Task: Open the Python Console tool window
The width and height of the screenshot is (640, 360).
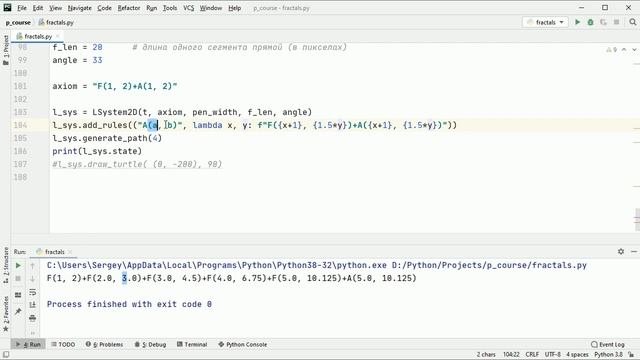Action: pyautogui.click(x=242, y=344)
